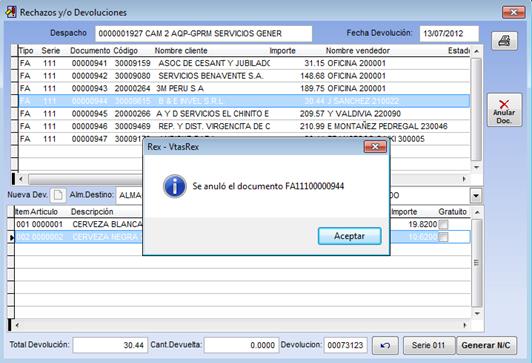Click the Descripción column header in items grid
Image resolution: width=532 pixels, height=363 pixels.
tap(92, 212)
